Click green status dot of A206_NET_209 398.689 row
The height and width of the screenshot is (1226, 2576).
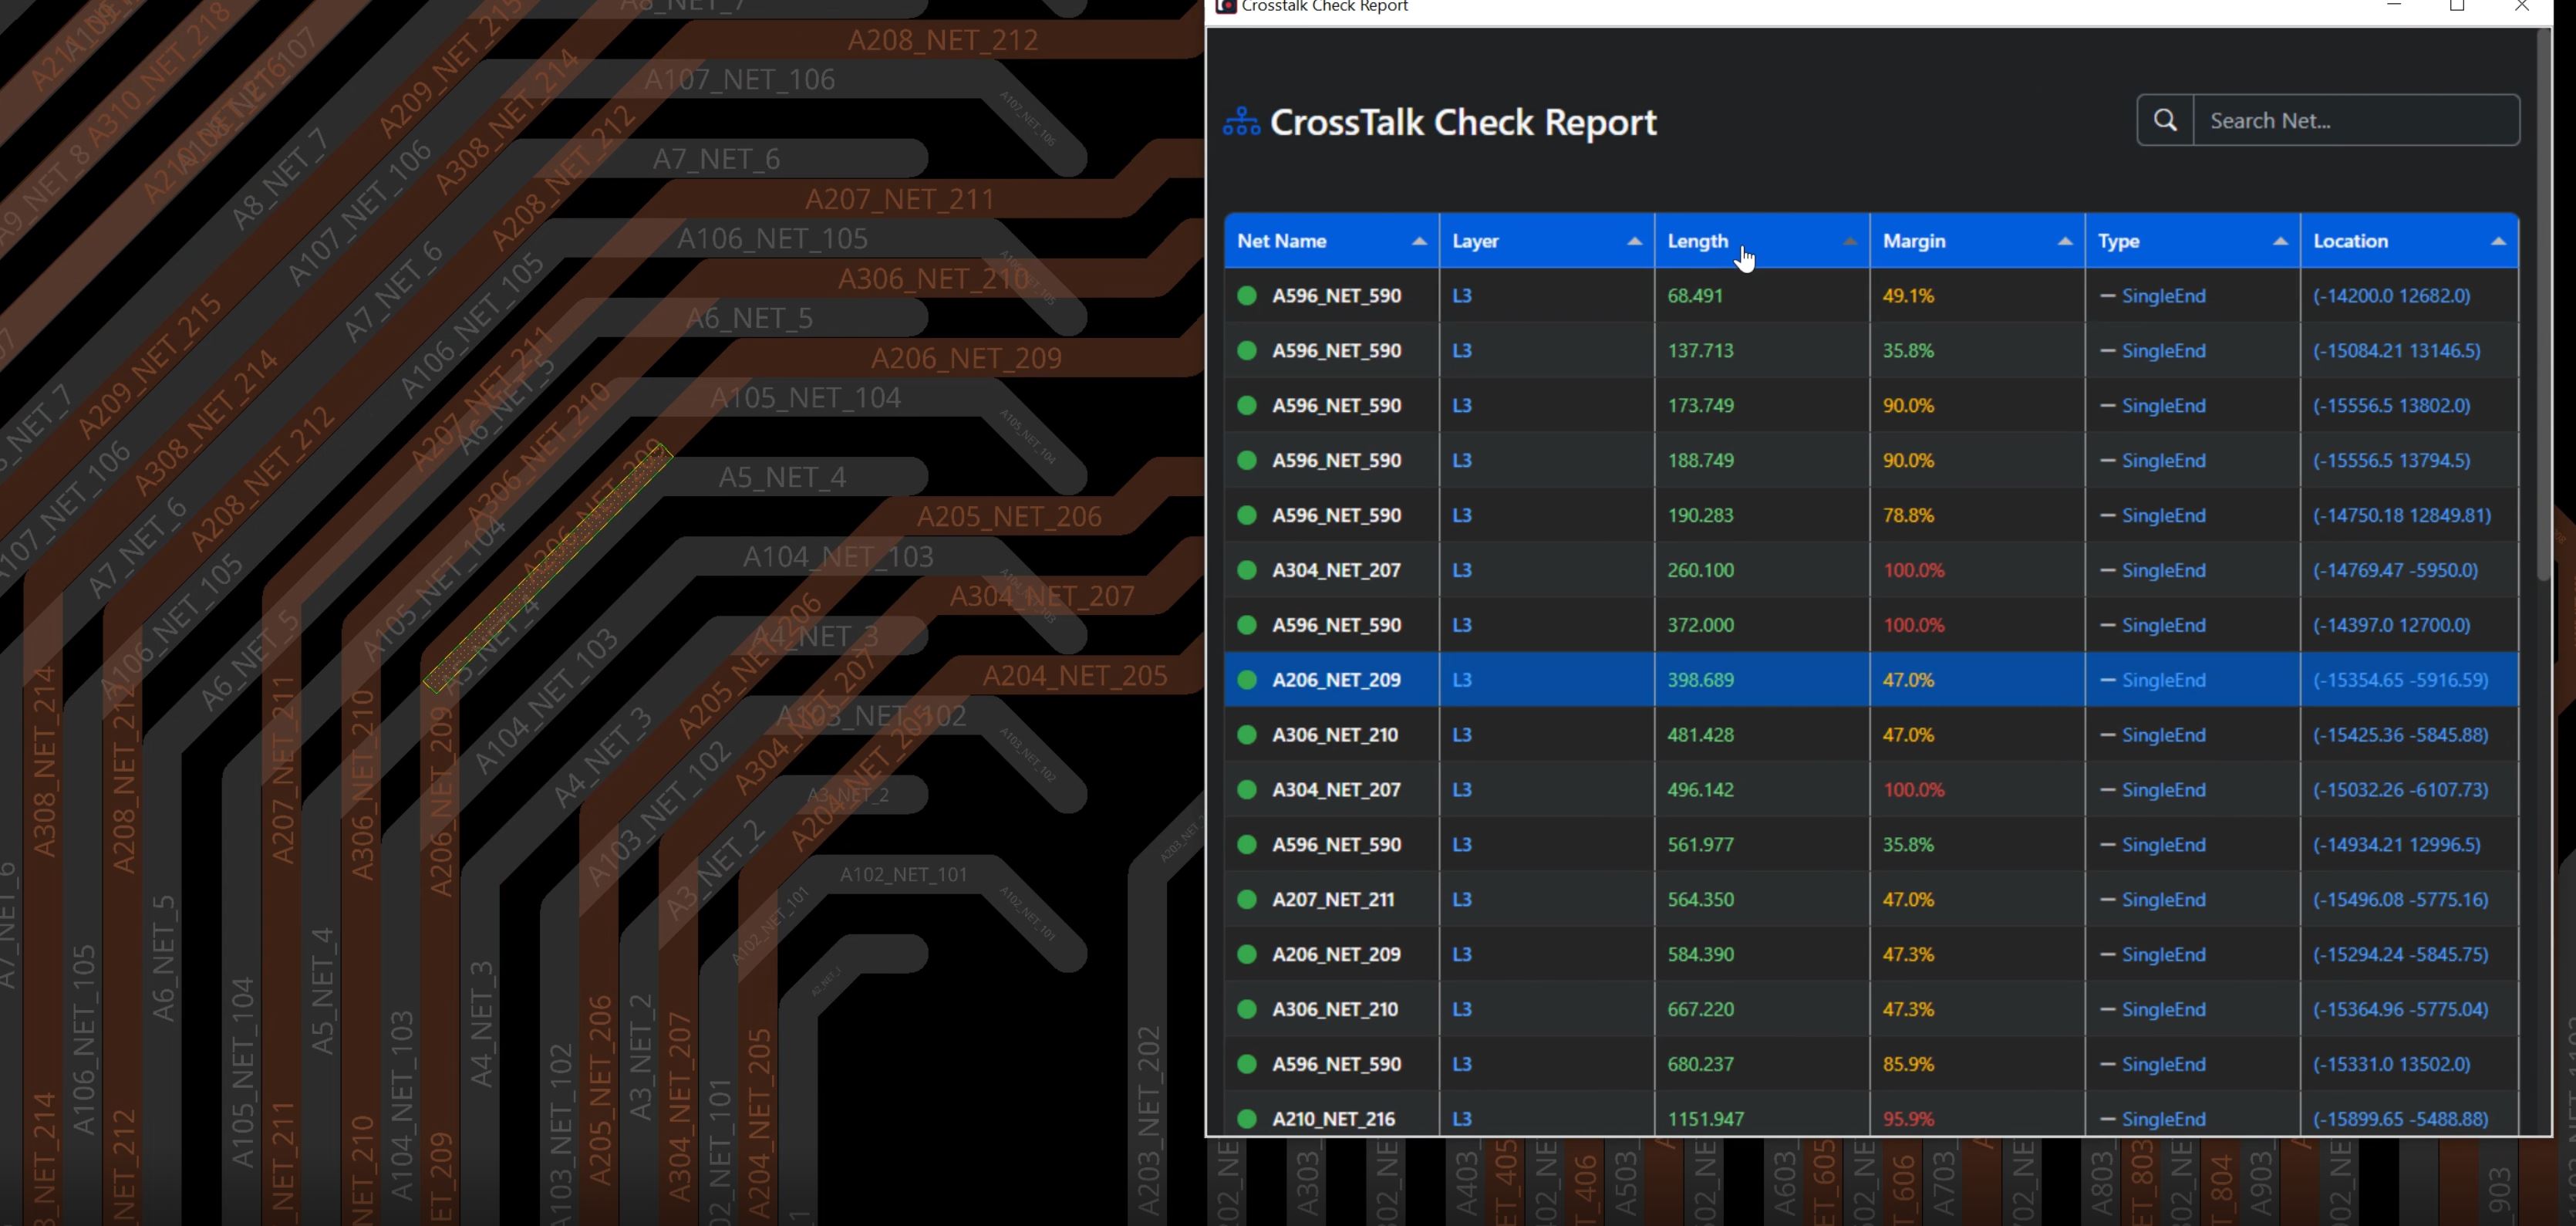point(1246,680)
